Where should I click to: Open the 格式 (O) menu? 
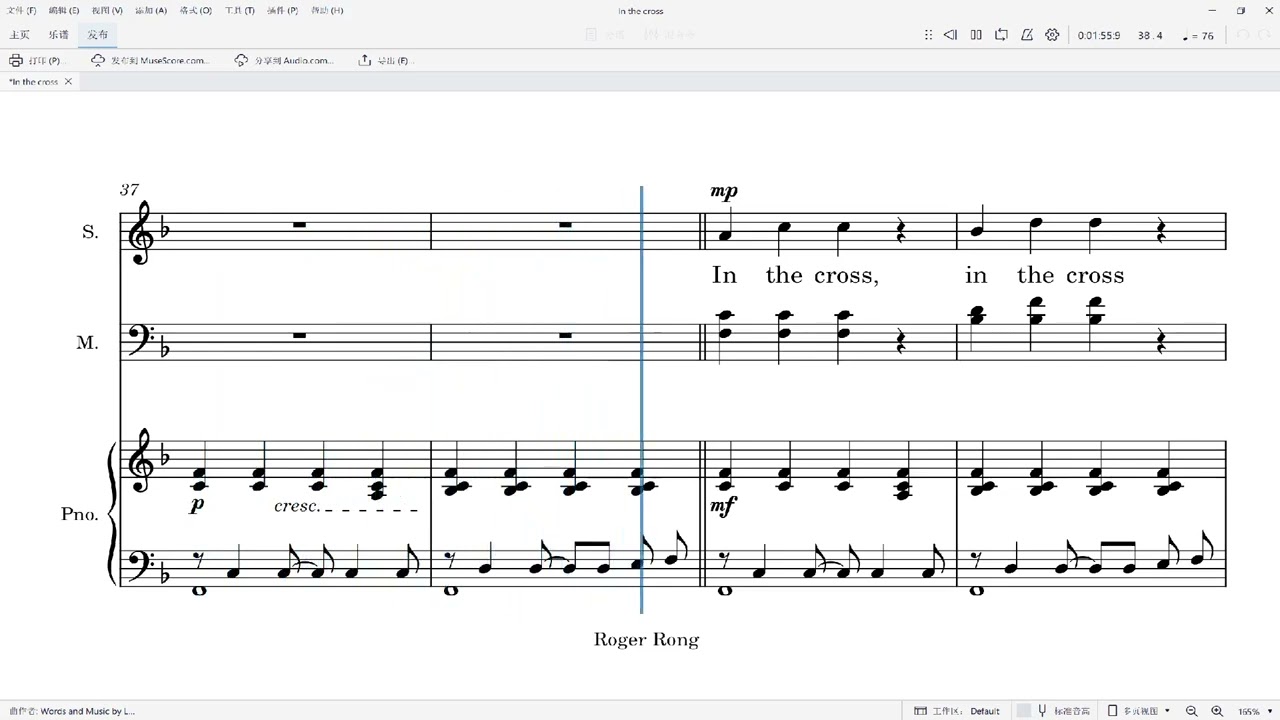(x=195, y=10)
